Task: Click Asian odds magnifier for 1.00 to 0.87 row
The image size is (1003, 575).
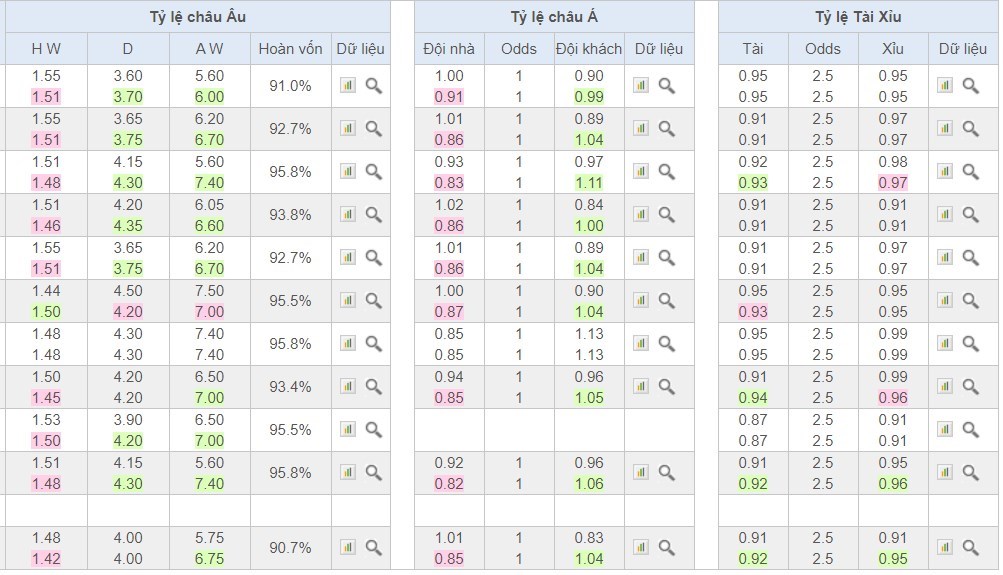Action: point(667,301)
